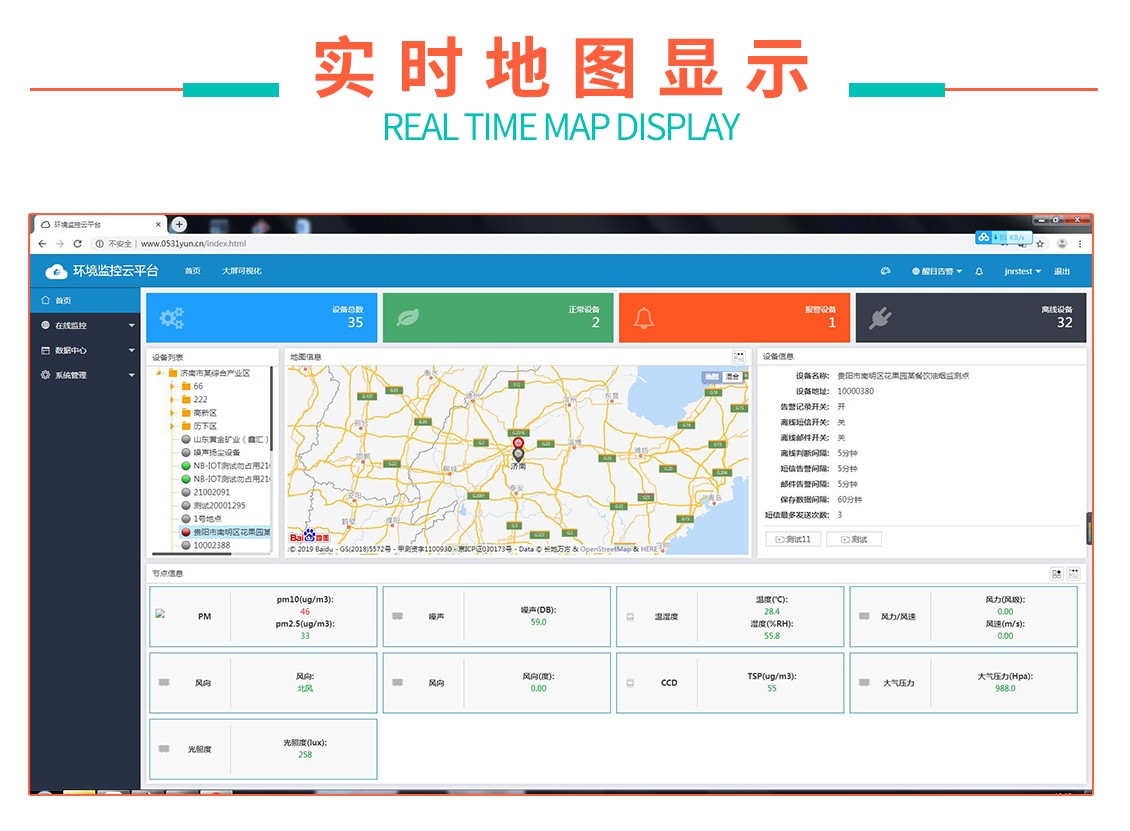Click the red map marker at 济南

pos(518,444)
